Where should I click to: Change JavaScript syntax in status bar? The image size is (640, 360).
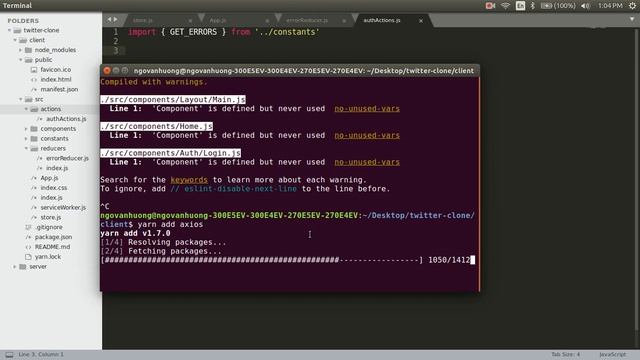tap(613, 355)
